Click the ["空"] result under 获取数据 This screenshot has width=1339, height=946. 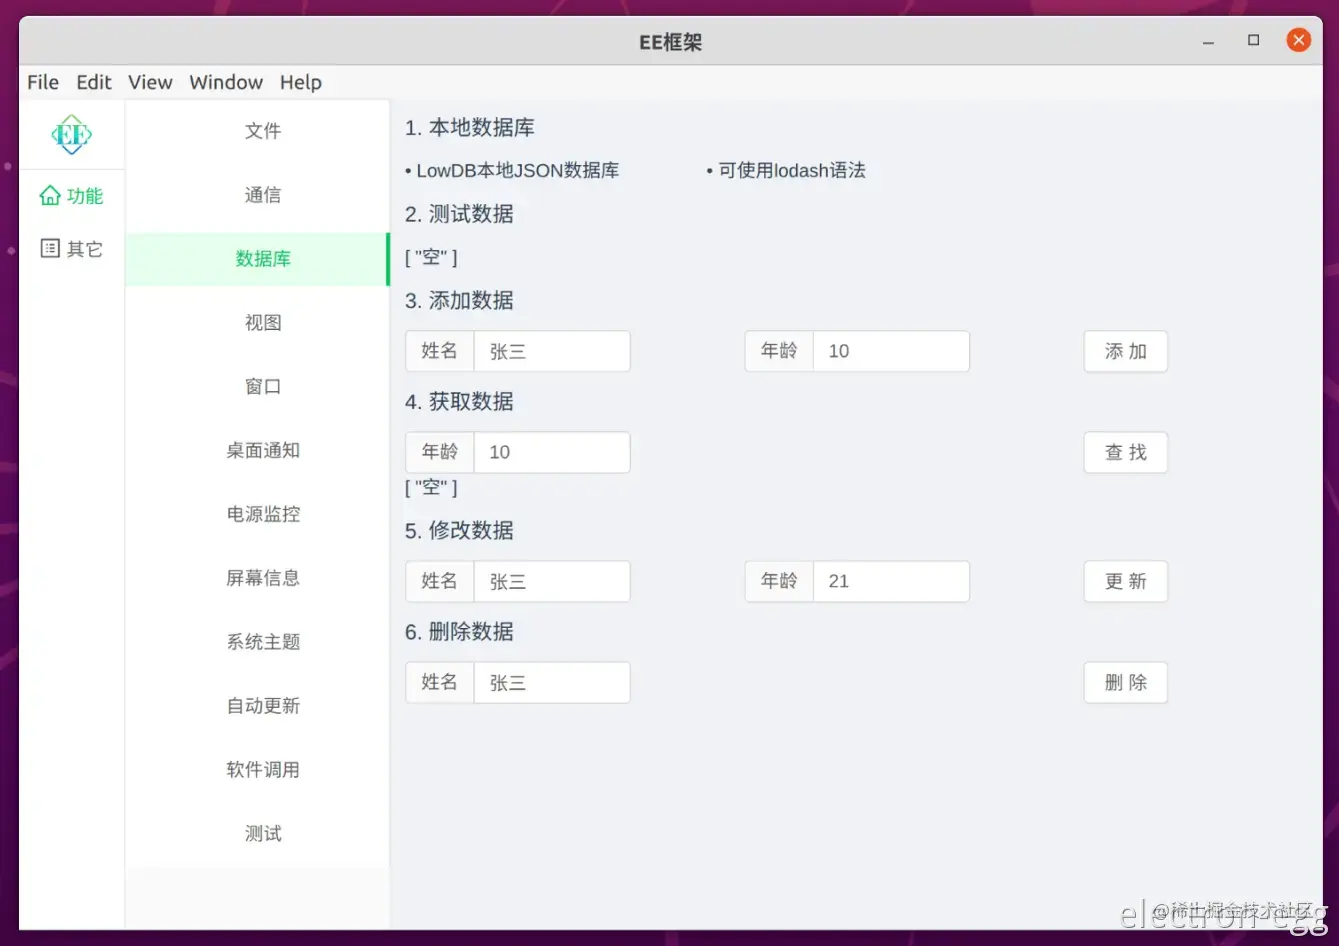431,488
